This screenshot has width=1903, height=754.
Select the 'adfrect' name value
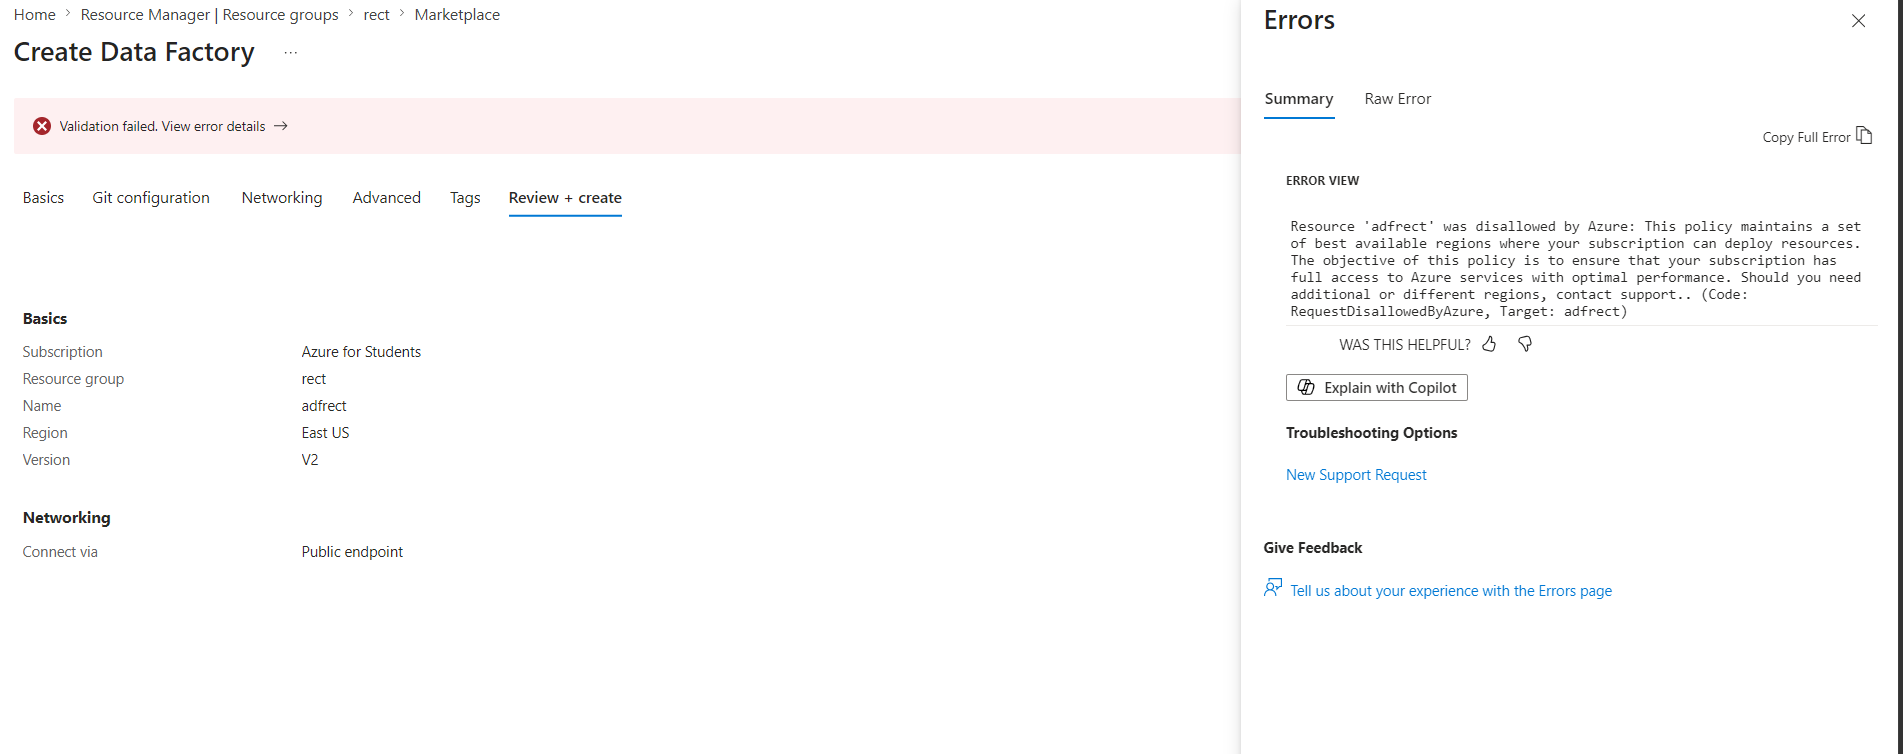[324, 406]
